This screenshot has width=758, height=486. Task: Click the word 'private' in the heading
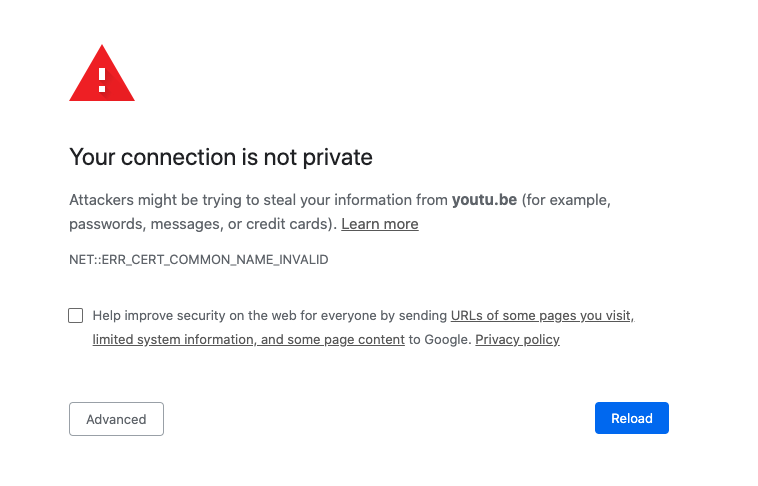point(337,157)
